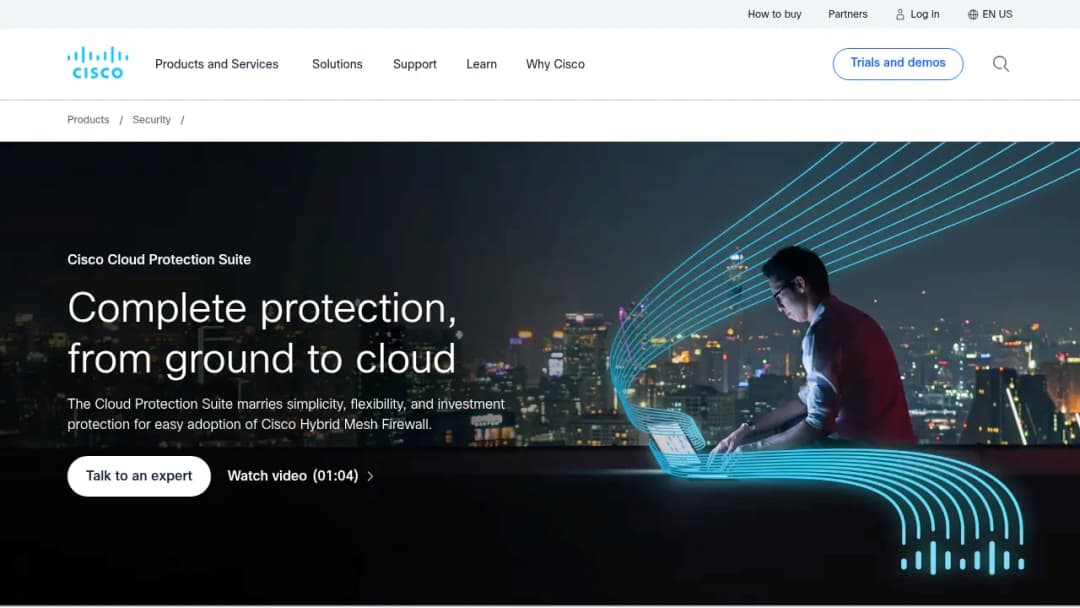Go to How to buy

774,14
